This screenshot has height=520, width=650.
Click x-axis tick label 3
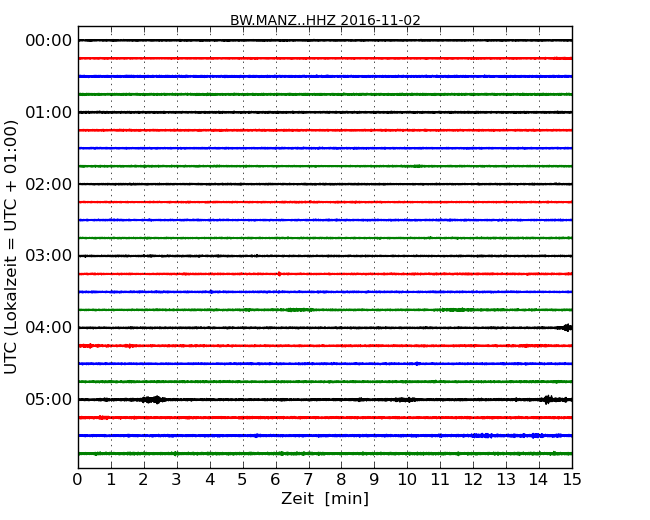pyautogui.click(x=177, y=479)
